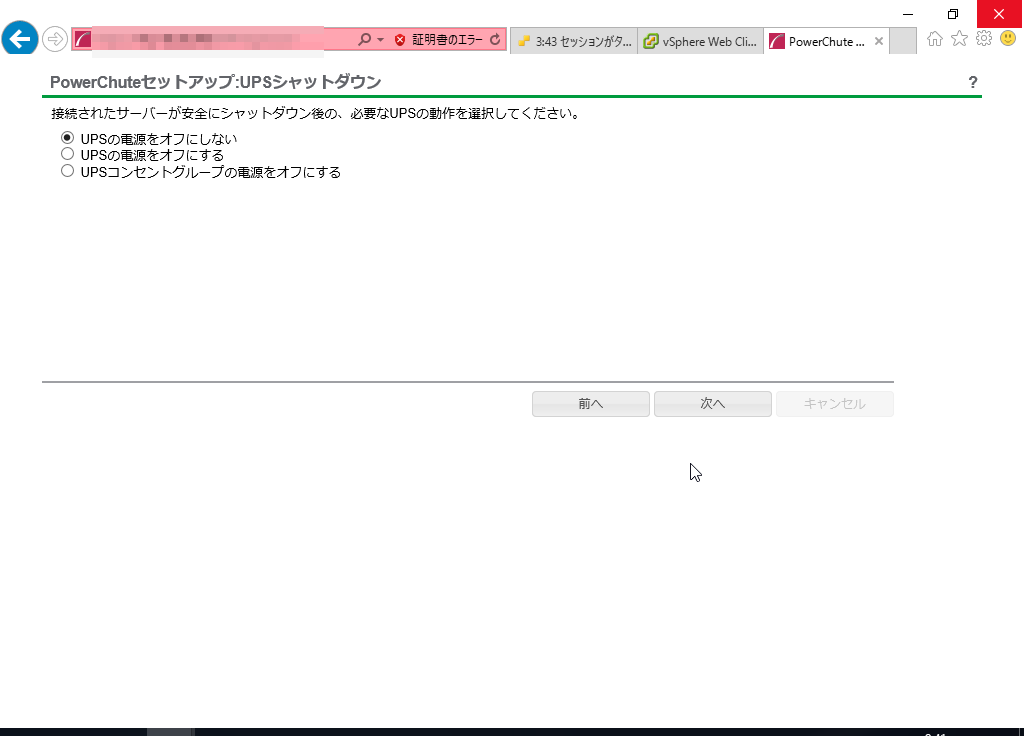Image resolution: width=1024 pixels, height=736 pixels.
Task: Switch to the 3:43 セッション tab
Action: click(574, 42)
